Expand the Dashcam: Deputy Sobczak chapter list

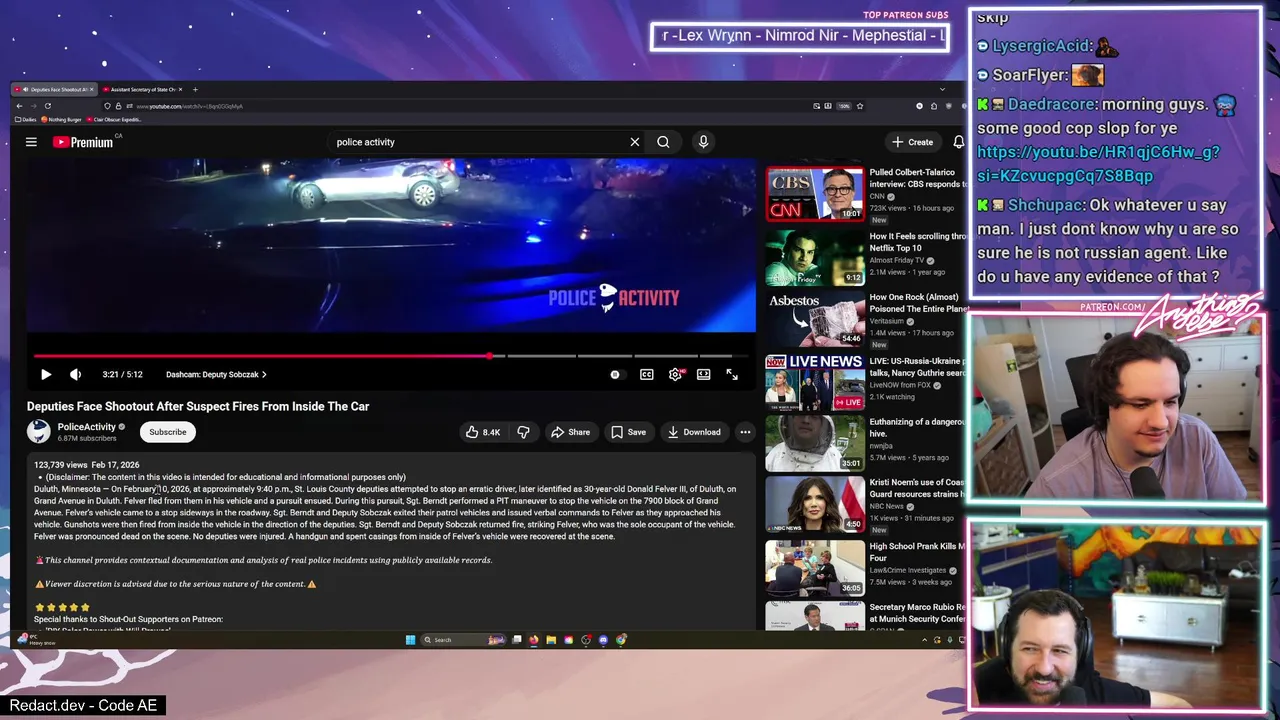217,374
